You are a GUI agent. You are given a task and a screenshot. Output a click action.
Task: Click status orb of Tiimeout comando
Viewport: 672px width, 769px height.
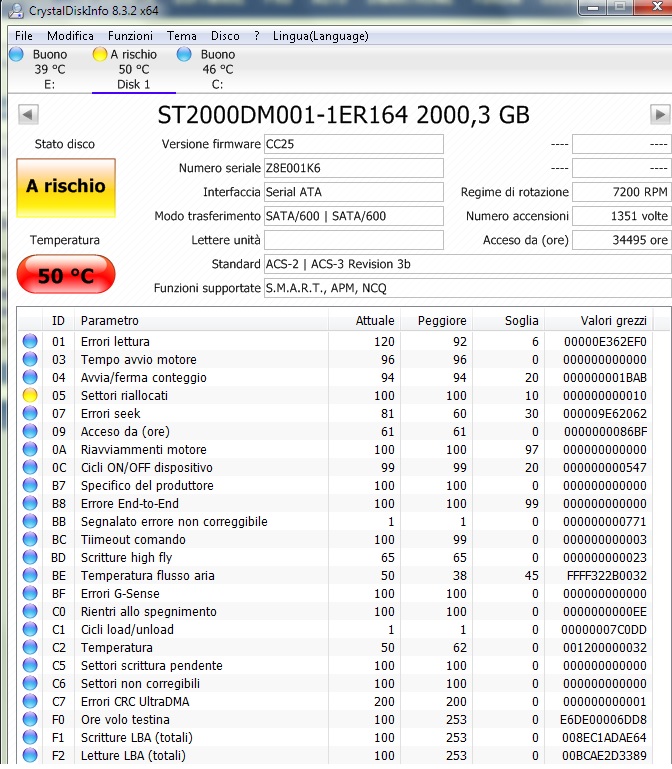click(30, 539)
